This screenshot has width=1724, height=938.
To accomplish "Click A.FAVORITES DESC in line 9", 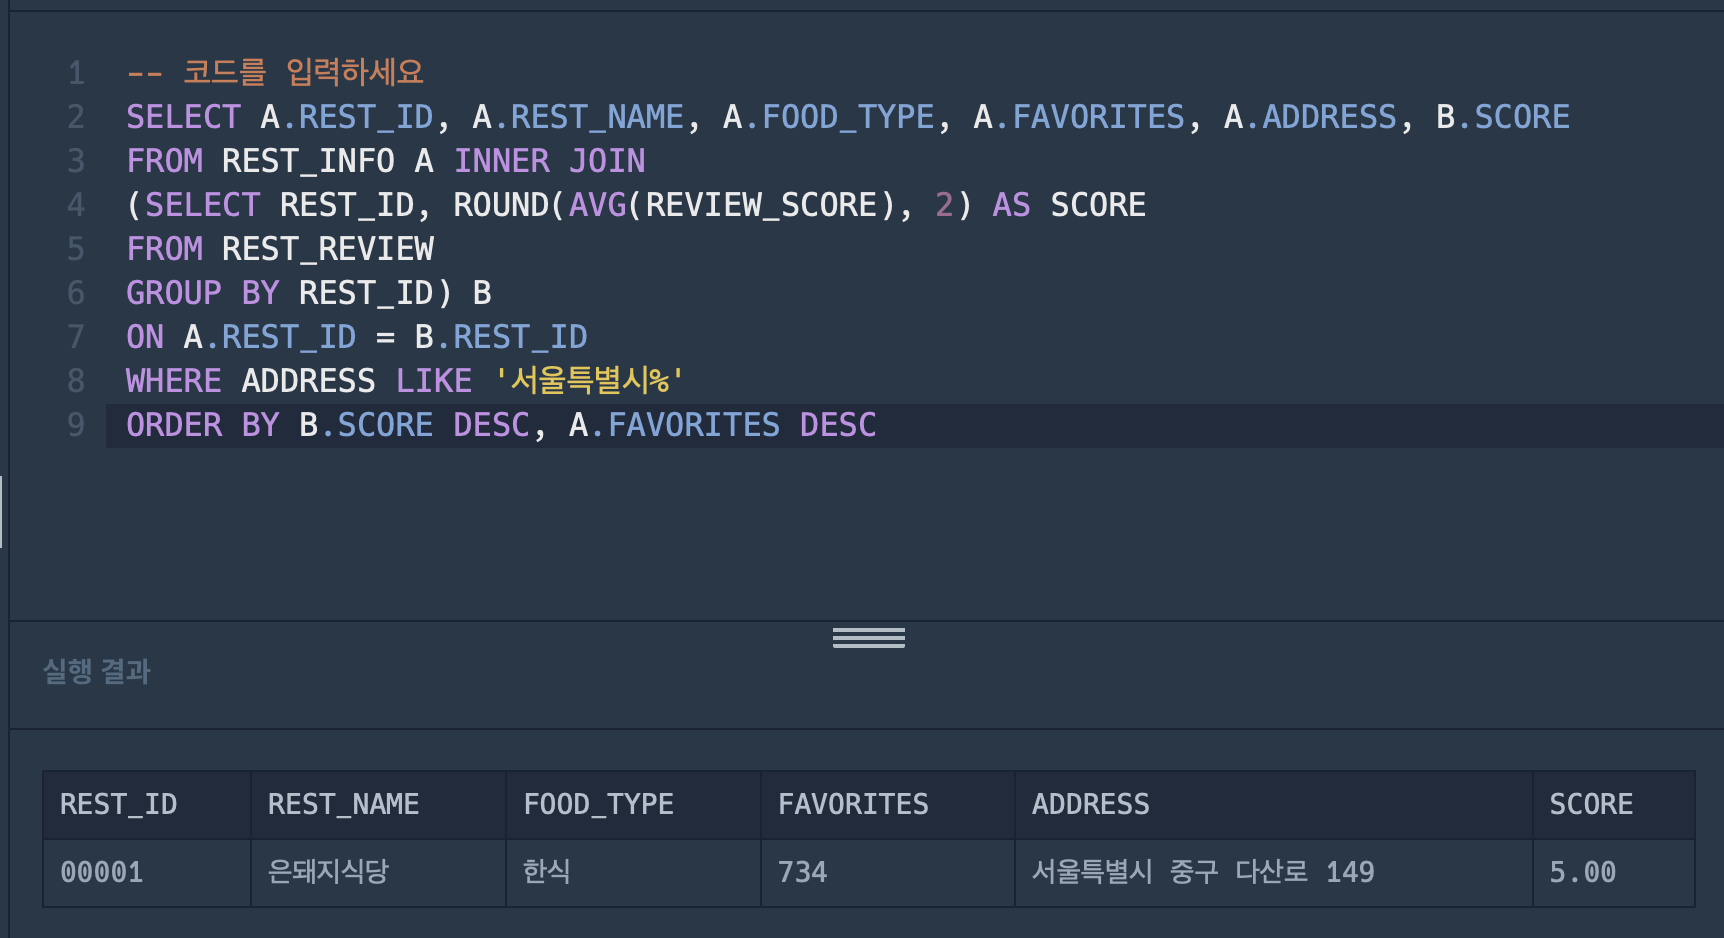I will [722, 425].
